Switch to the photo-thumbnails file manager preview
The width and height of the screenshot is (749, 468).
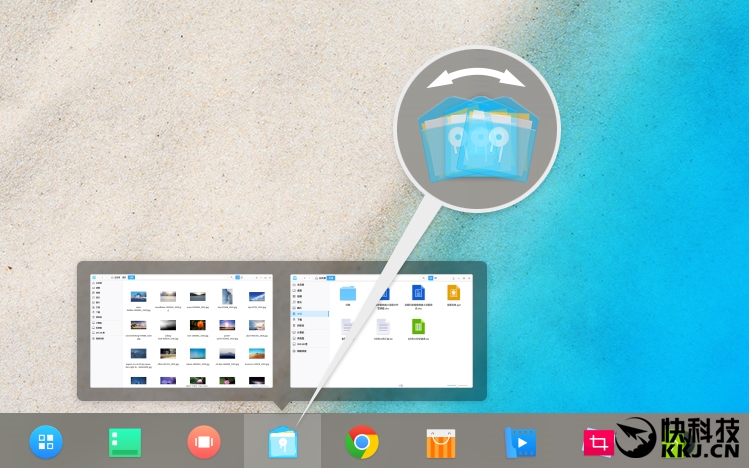point(182,330)
